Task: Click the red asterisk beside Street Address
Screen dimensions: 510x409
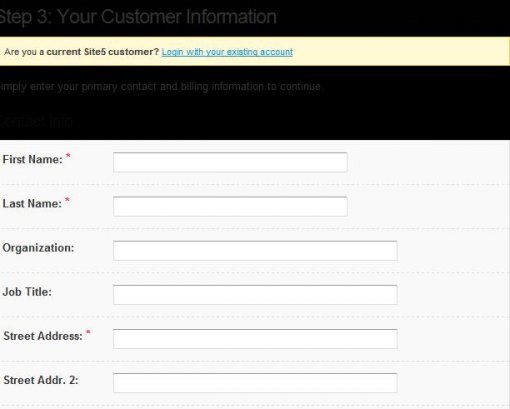Action: pos(88,332)
